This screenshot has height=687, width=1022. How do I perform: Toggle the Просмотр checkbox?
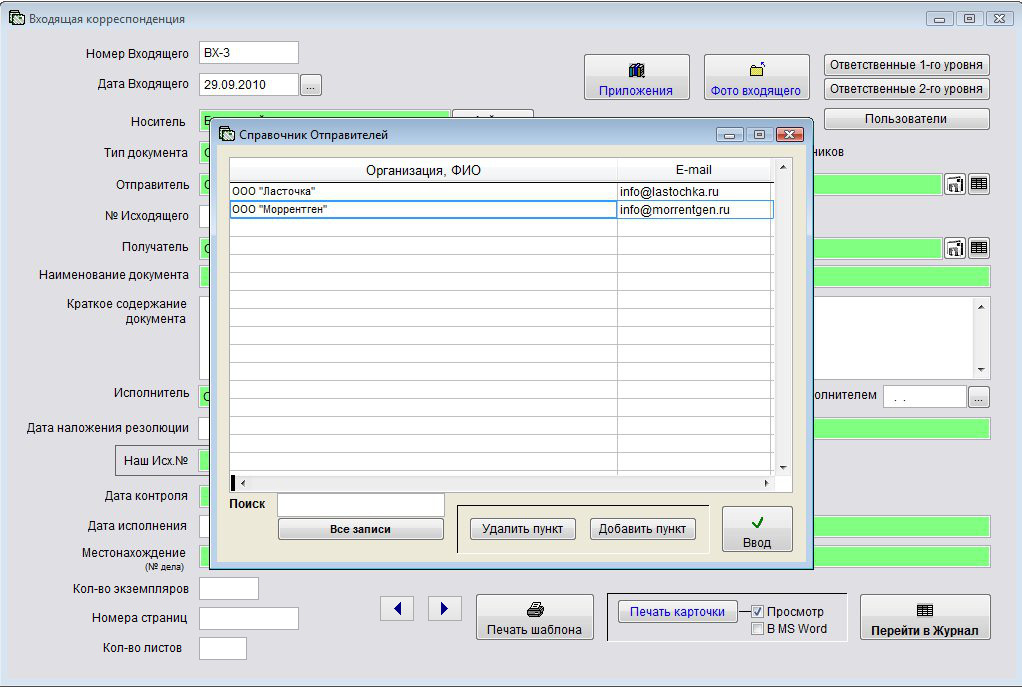click(x=758, y=611)
